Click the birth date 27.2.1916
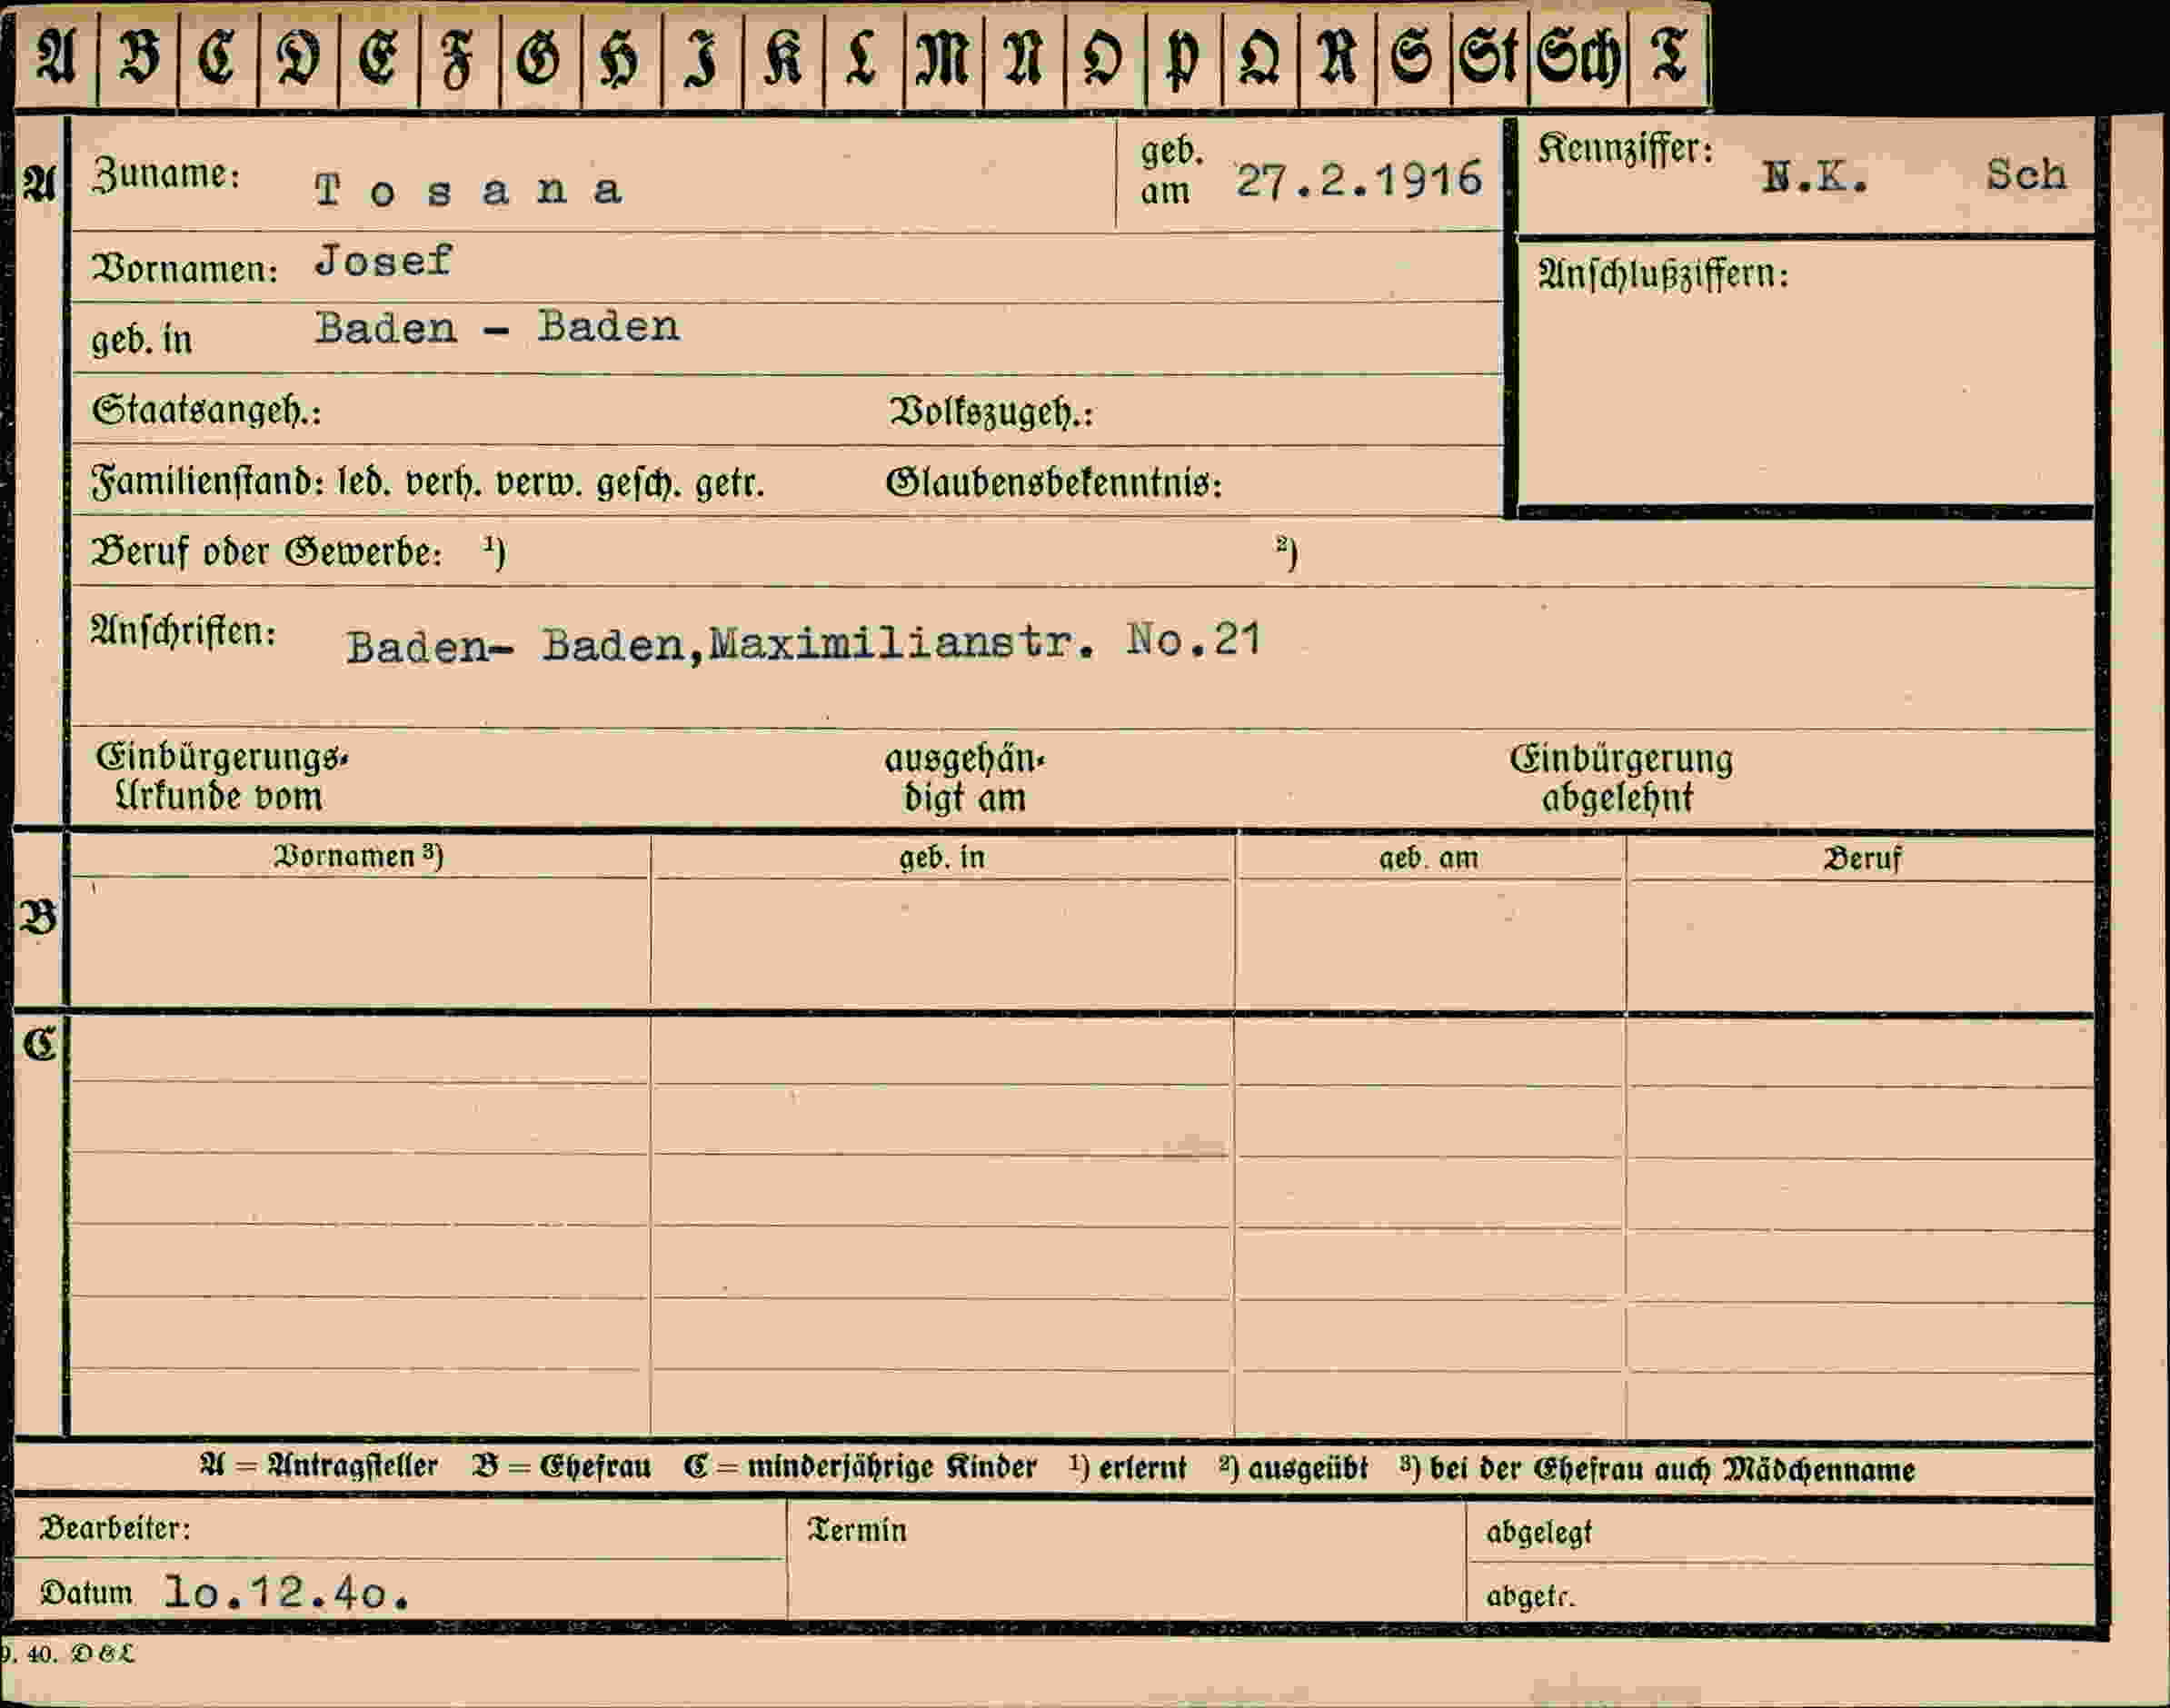Viewport: 2170px width, 1708px height. [1358, 180]
